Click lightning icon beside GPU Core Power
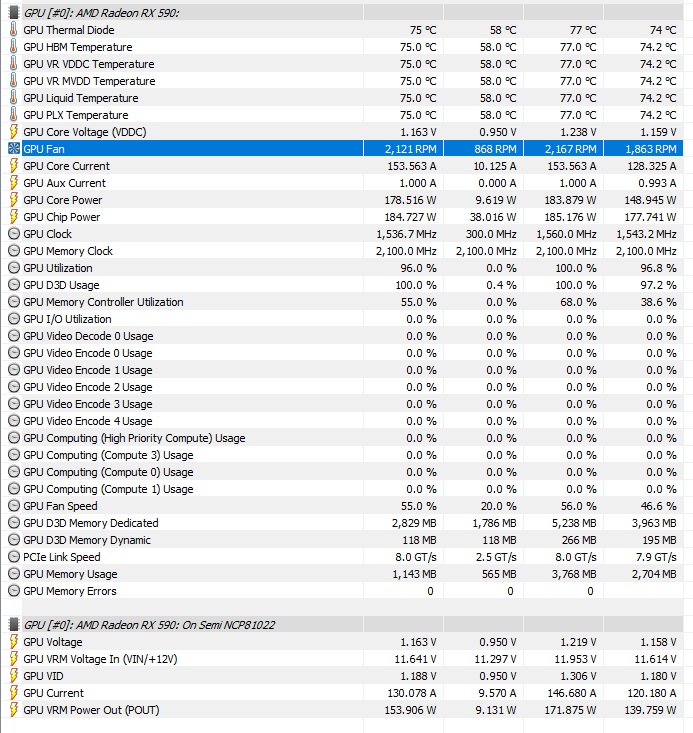The height and width of the screenshot is (733, 693). (x=14, y=200)
